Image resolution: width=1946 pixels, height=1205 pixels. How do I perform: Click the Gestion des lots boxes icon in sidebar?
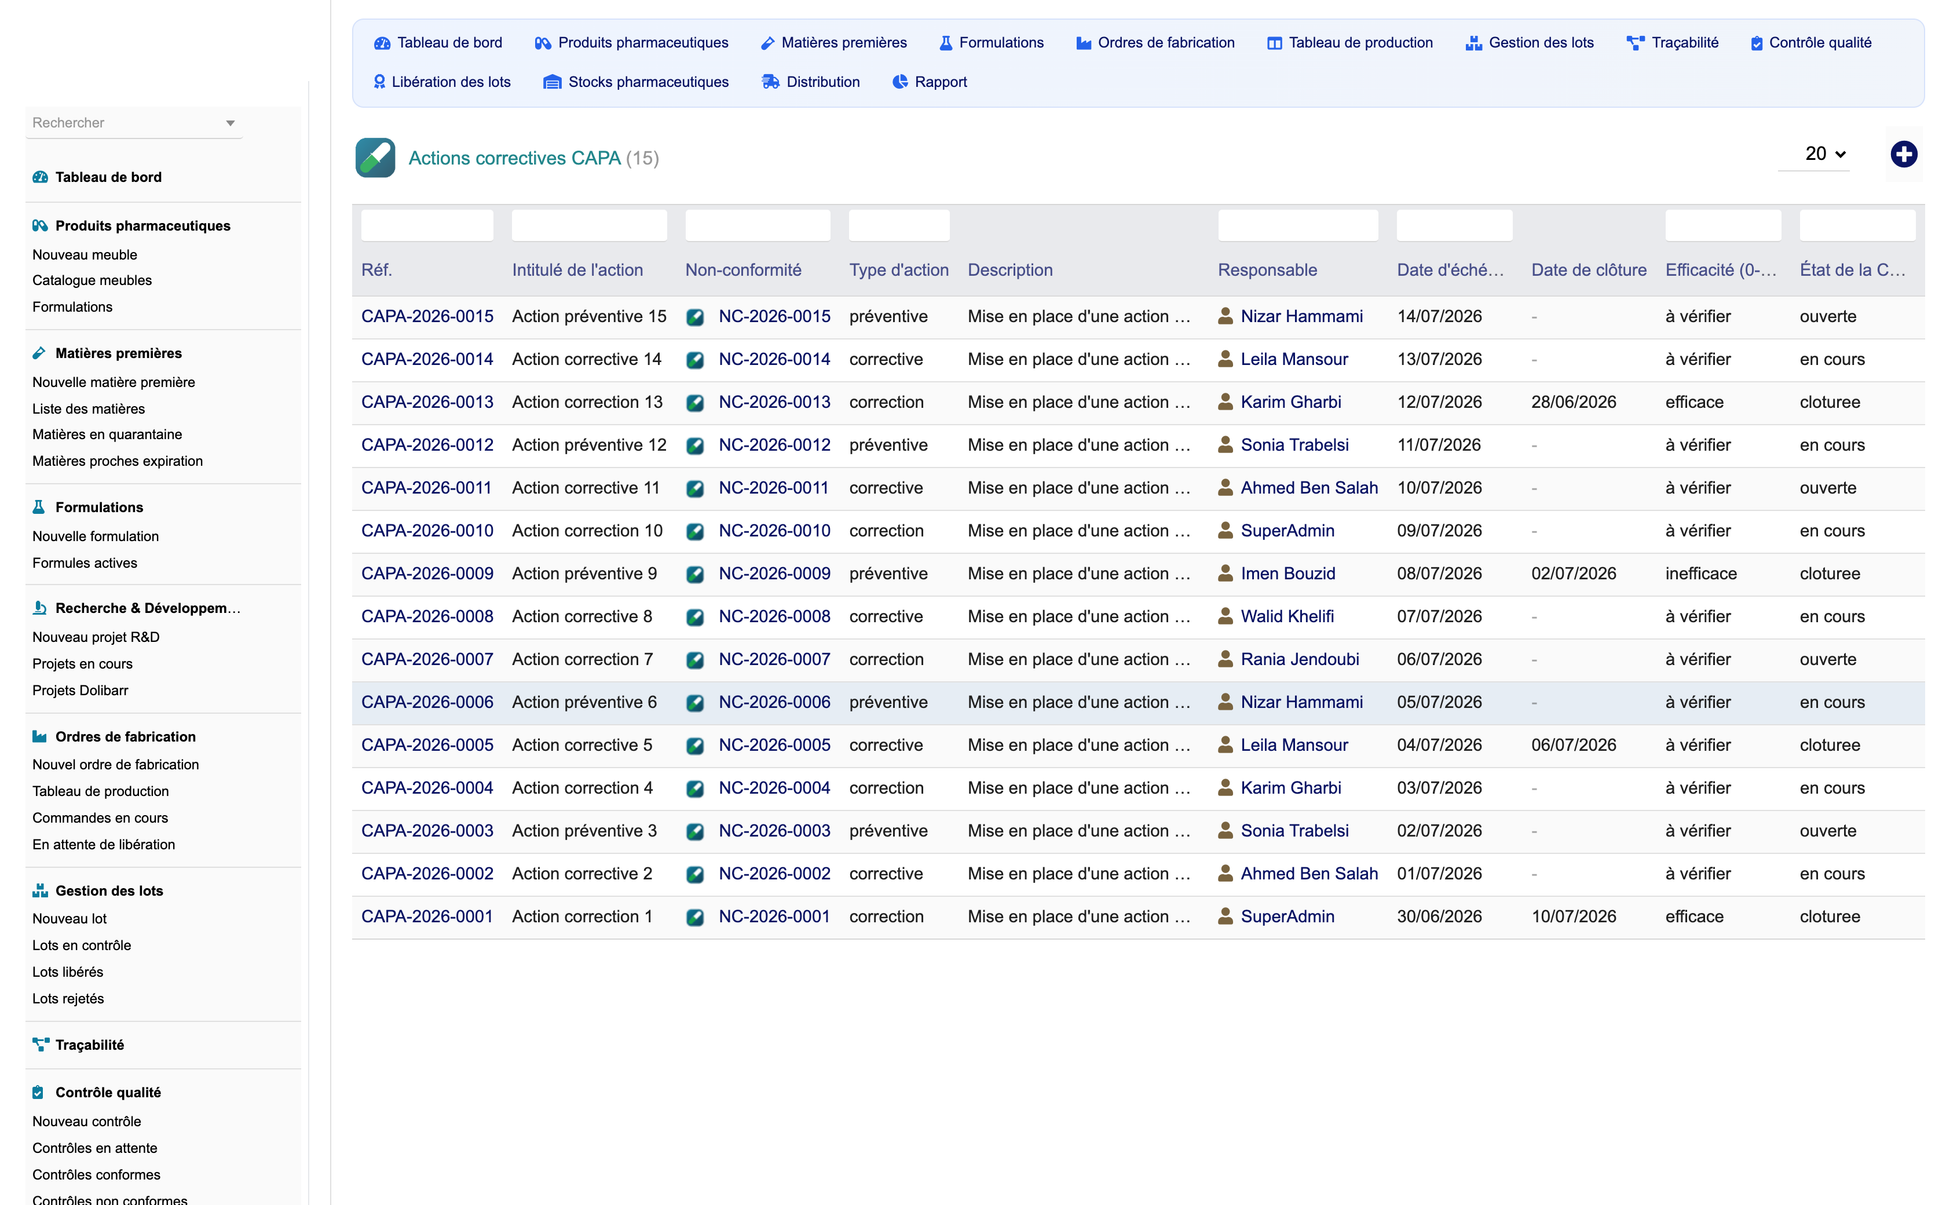(x=40, y=891)
